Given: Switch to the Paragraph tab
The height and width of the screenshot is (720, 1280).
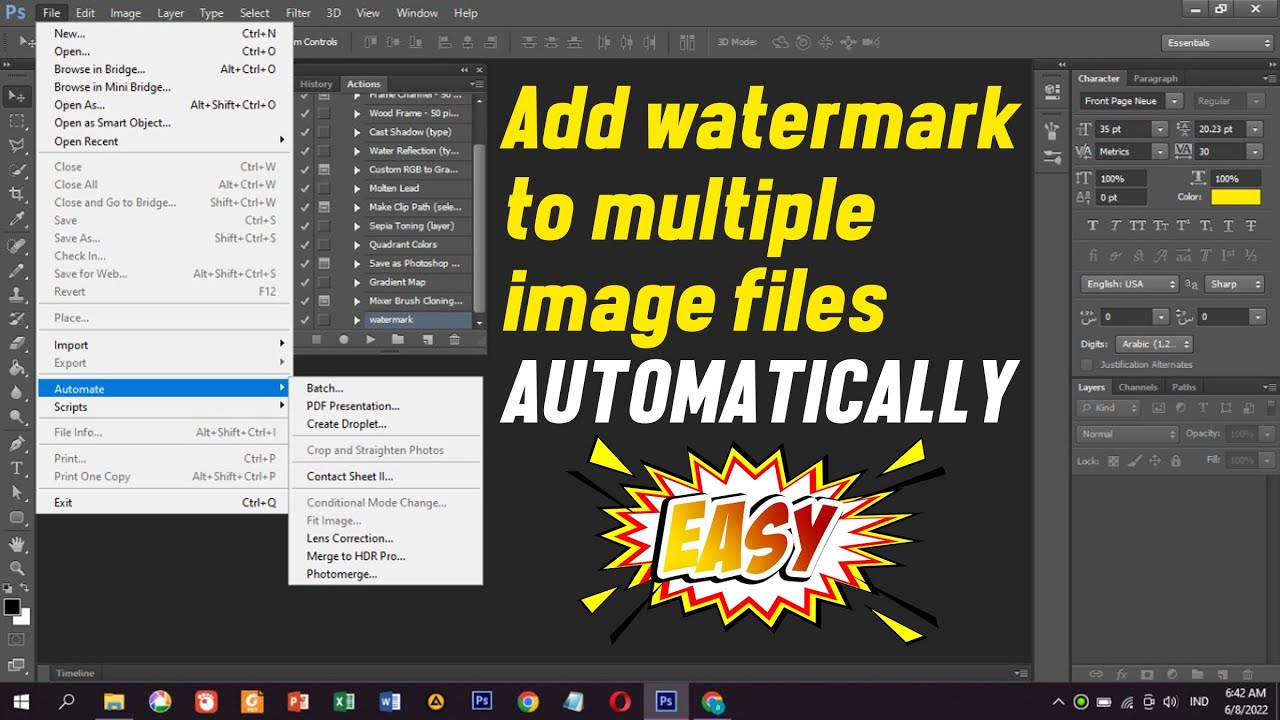Looking at the screenshot, I should pyautogui.click(x=1155, y=78).
